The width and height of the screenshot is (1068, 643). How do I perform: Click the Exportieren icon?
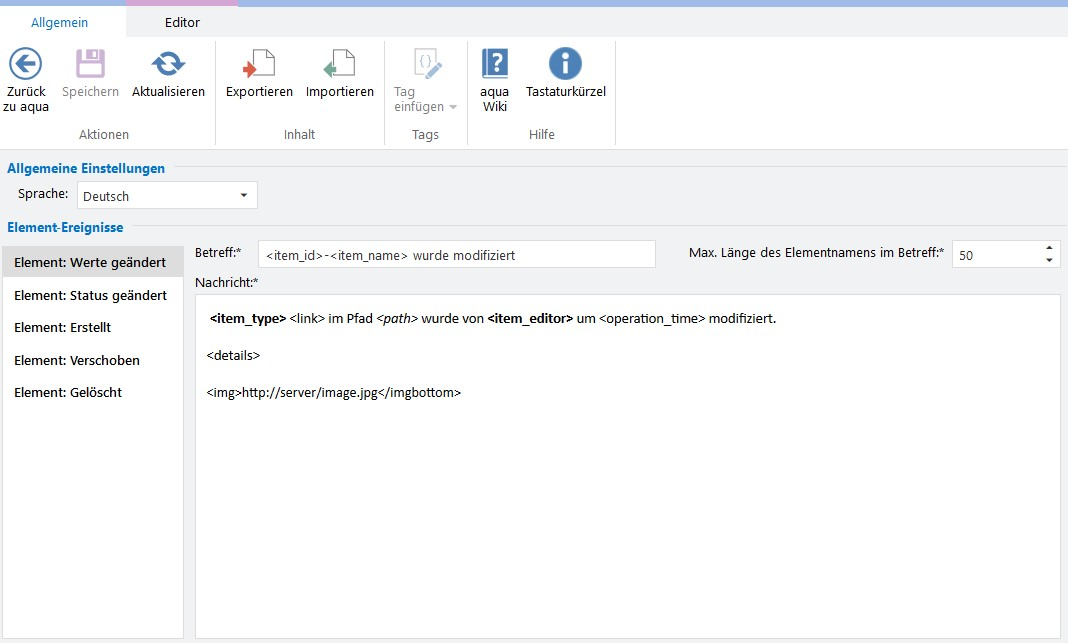tap(259, 64)
